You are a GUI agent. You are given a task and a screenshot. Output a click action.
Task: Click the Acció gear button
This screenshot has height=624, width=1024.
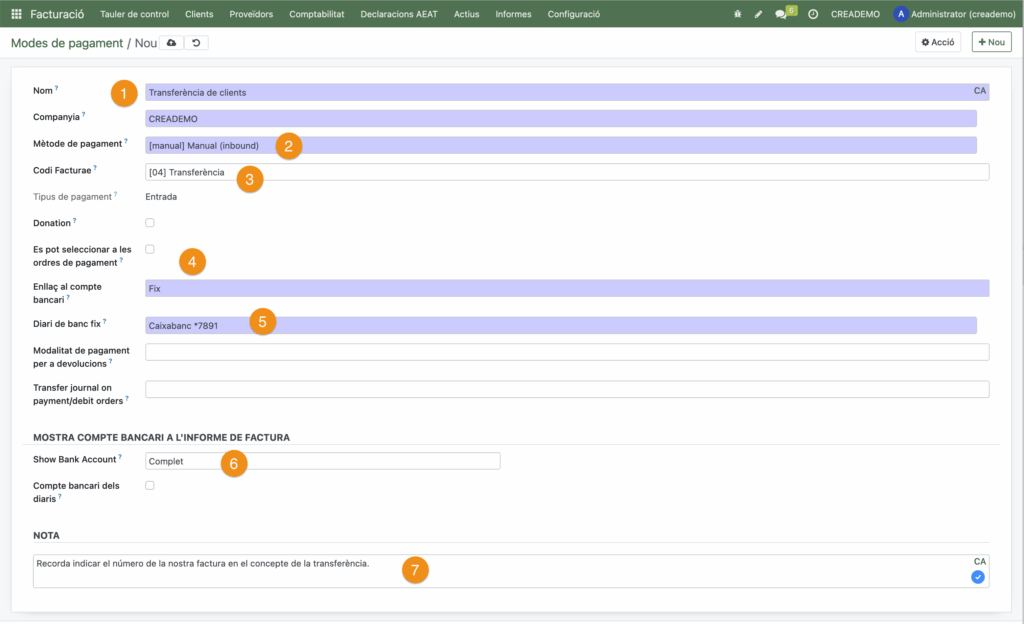pyautogui.click(x=938, y=42)
